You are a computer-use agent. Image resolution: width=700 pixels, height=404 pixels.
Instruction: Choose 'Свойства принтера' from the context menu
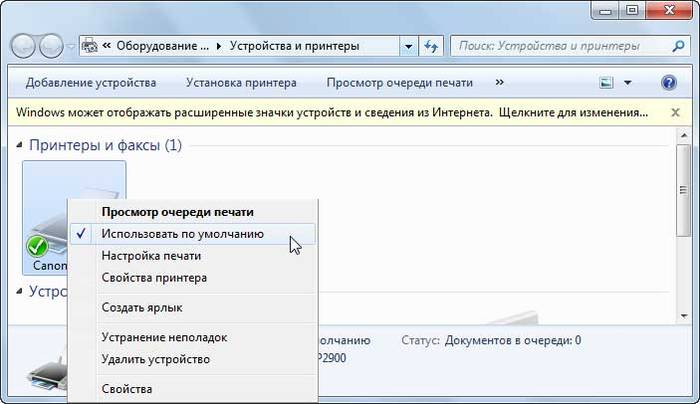pos(154,278)
